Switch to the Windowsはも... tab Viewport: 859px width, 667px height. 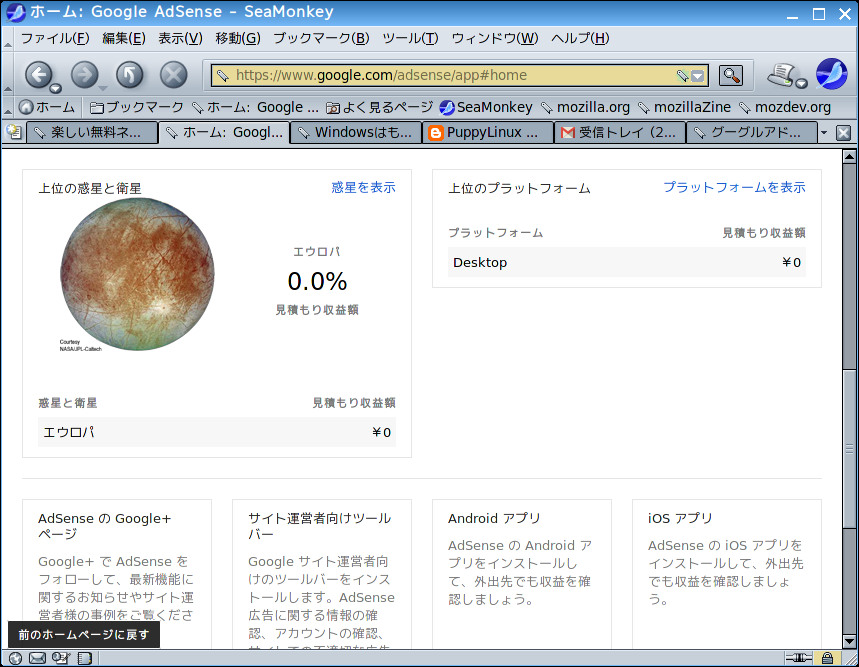click(356, 133)
